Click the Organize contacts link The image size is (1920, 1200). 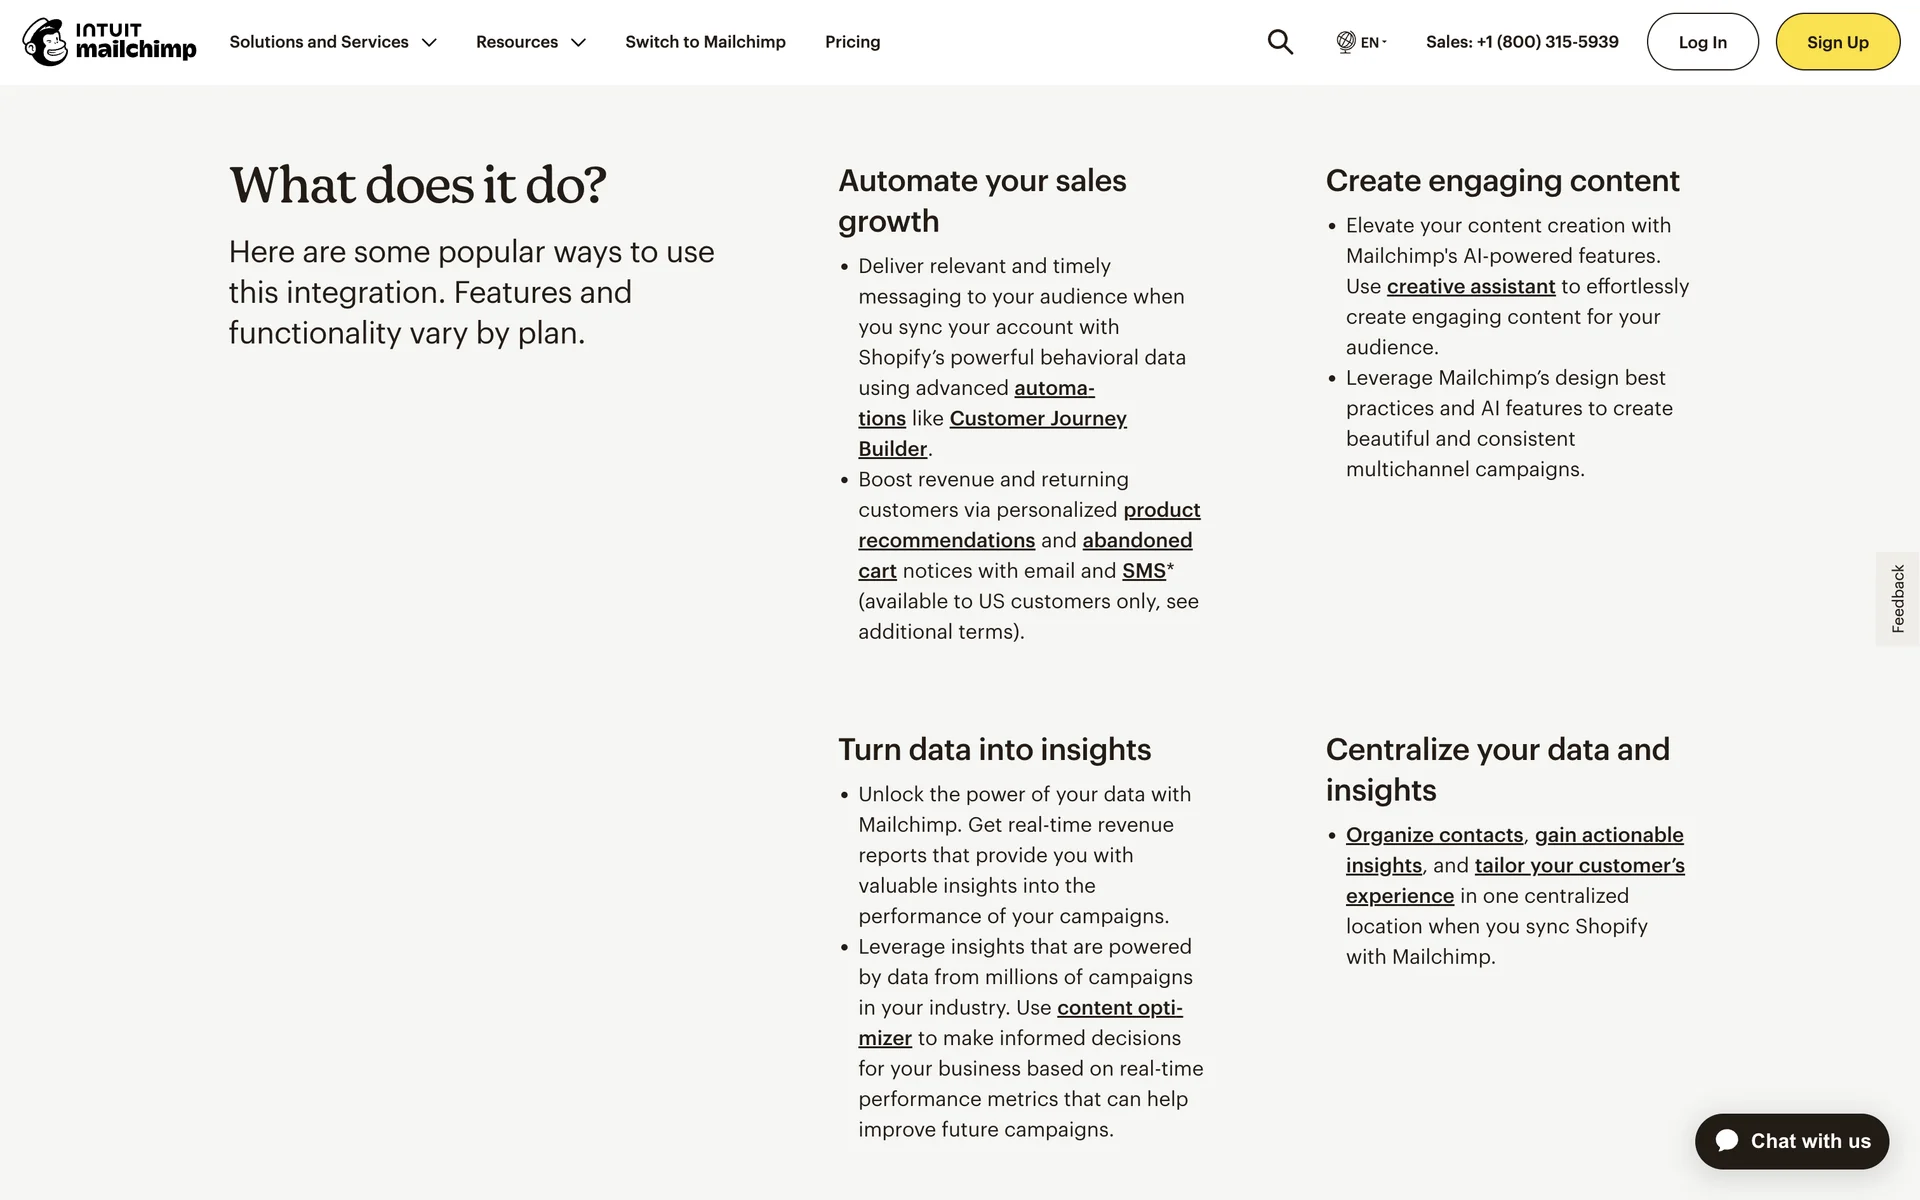click(1434, 835)
